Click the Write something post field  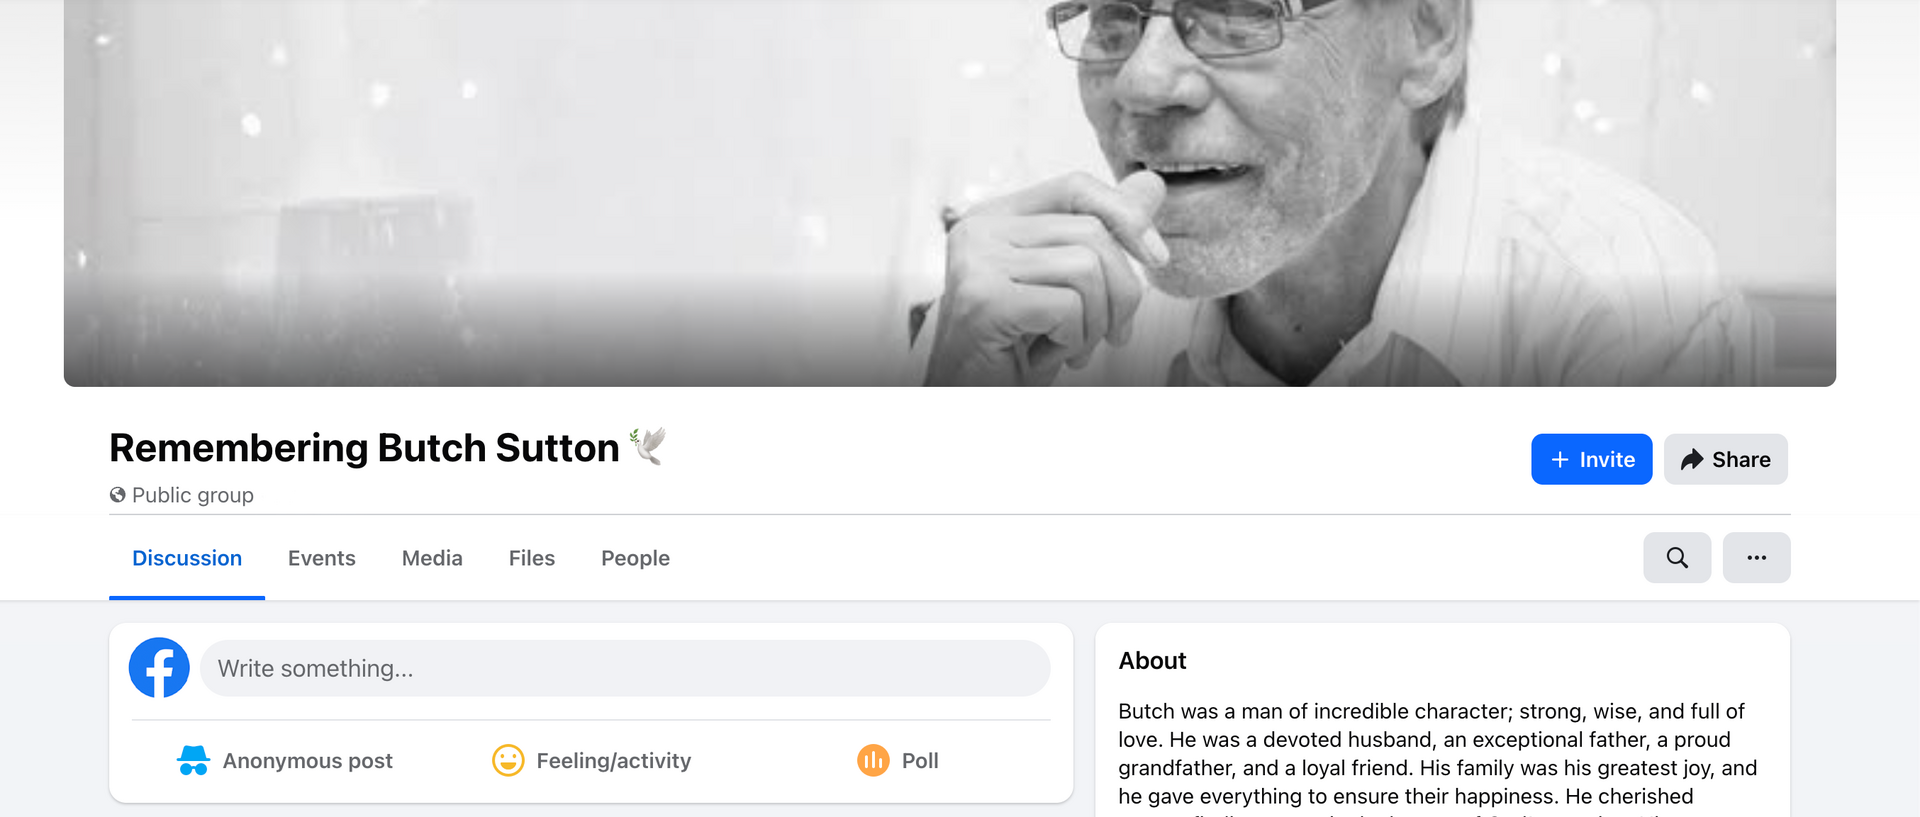pos(625,668)
